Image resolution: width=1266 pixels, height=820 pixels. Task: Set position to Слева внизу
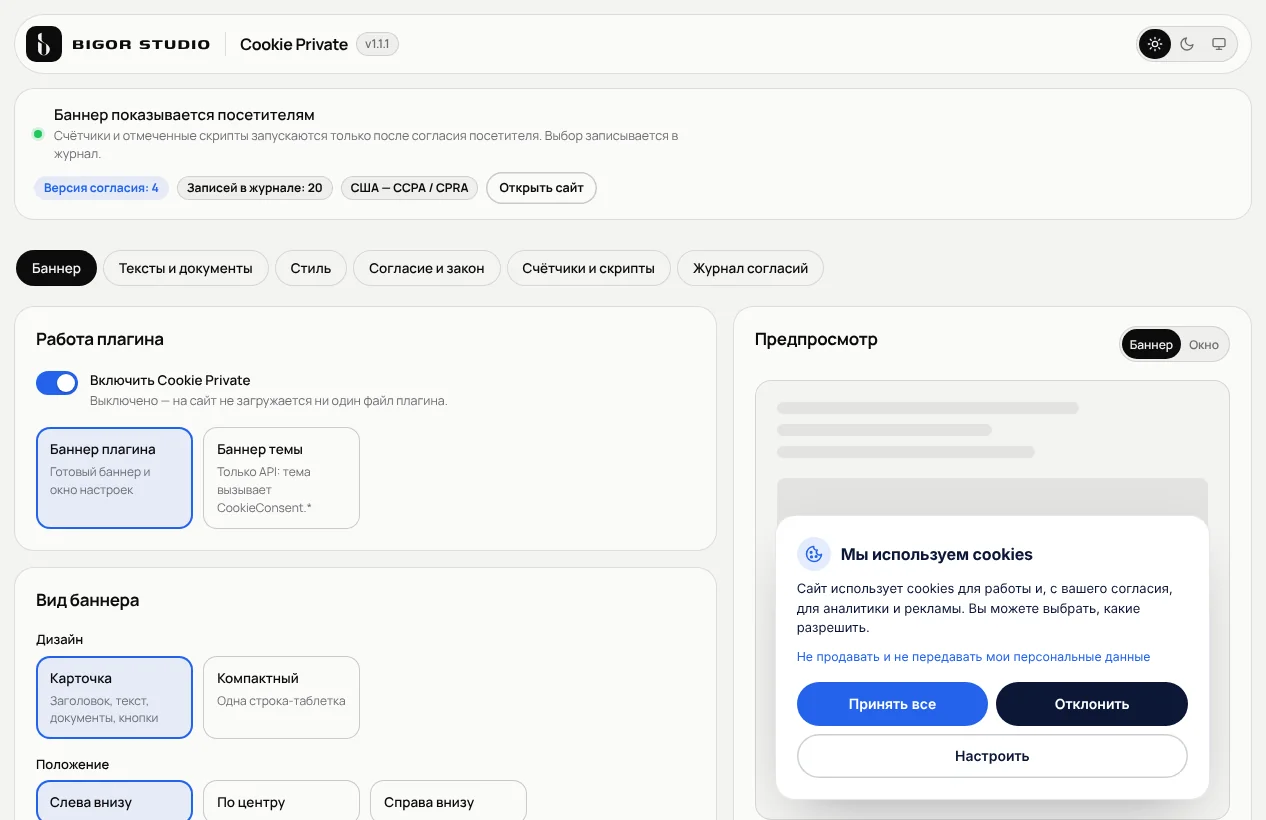(114, 801)
